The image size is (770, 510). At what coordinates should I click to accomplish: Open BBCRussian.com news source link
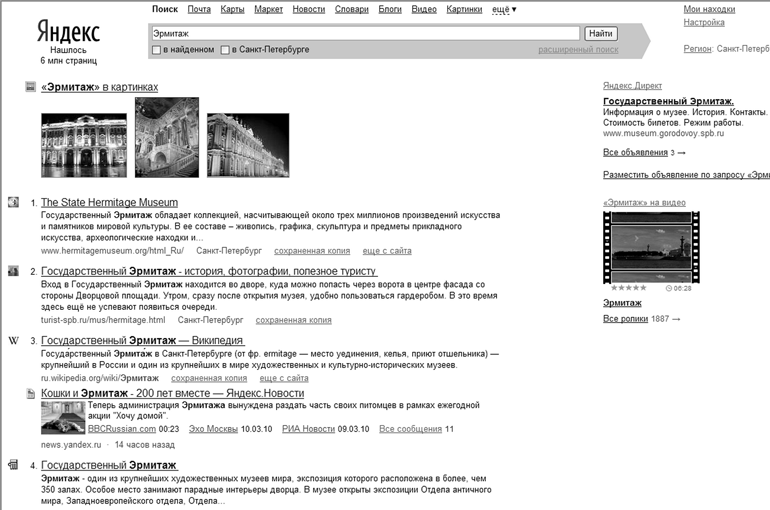[x=122, y=429]
